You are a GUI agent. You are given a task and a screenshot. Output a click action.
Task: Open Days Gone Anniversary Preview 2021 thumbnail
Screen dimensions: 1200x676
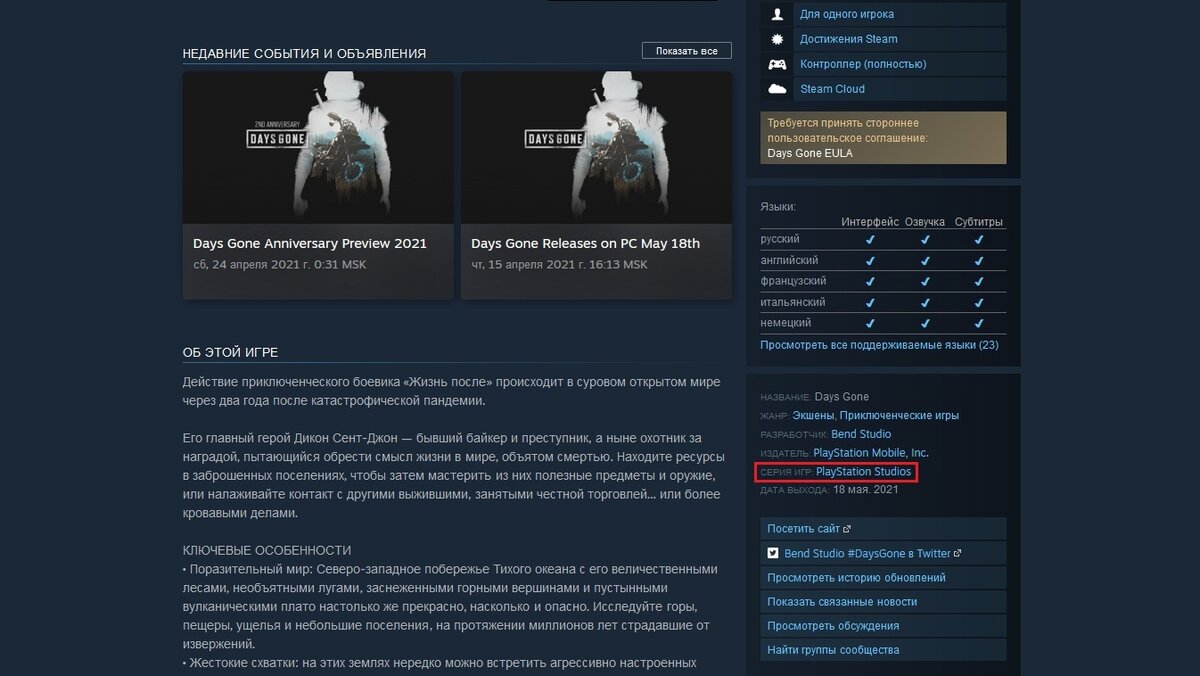coord(318,147)
